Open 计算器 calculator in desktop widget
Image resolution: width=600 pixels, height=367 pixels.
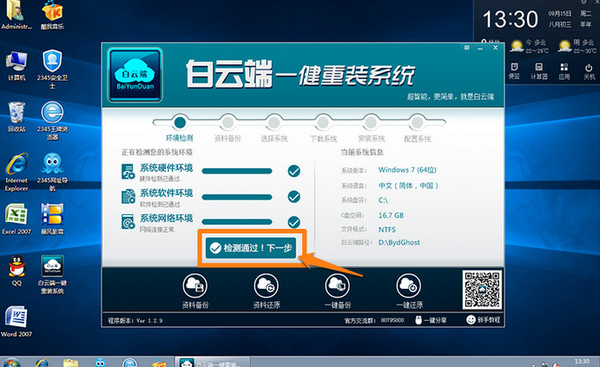[x=539, y=71]
